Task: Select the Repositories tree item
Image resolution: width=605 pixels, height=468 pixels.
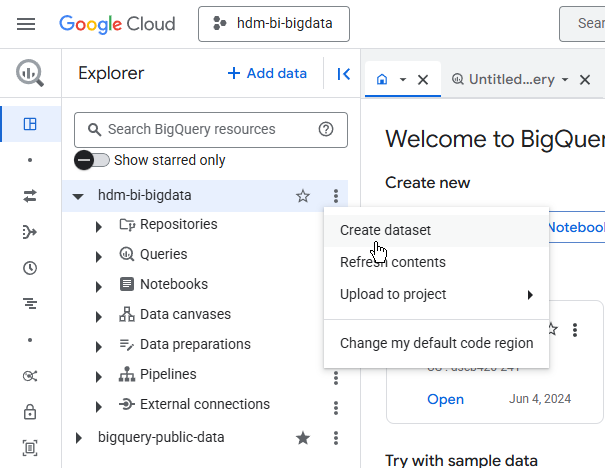Action: point(179,224)
